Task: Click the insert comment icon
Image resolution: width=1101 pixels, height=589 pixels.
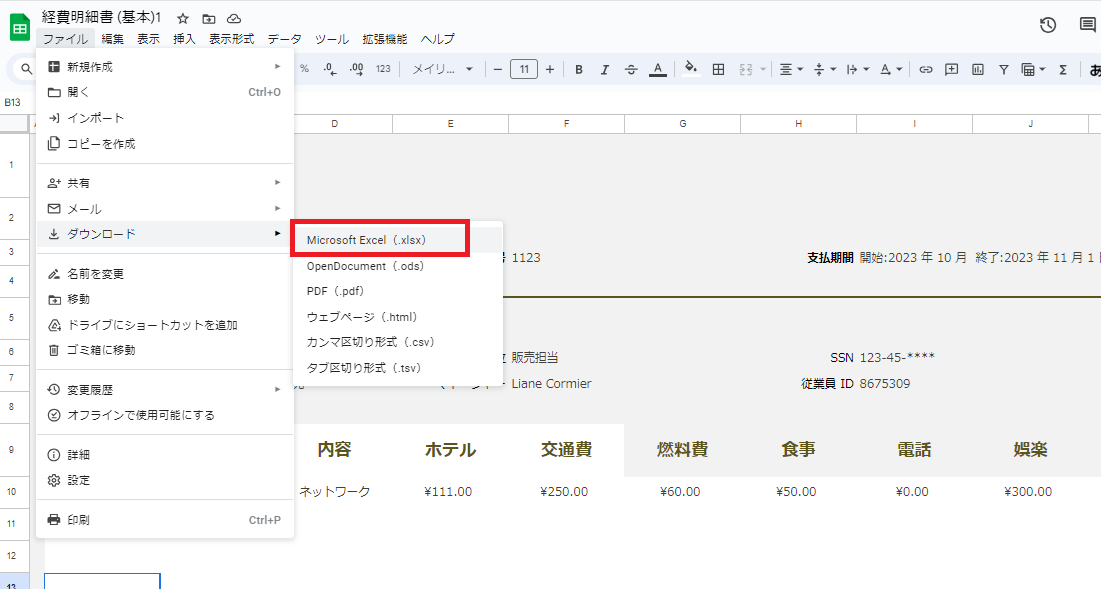Action: (x=950, y=69)
